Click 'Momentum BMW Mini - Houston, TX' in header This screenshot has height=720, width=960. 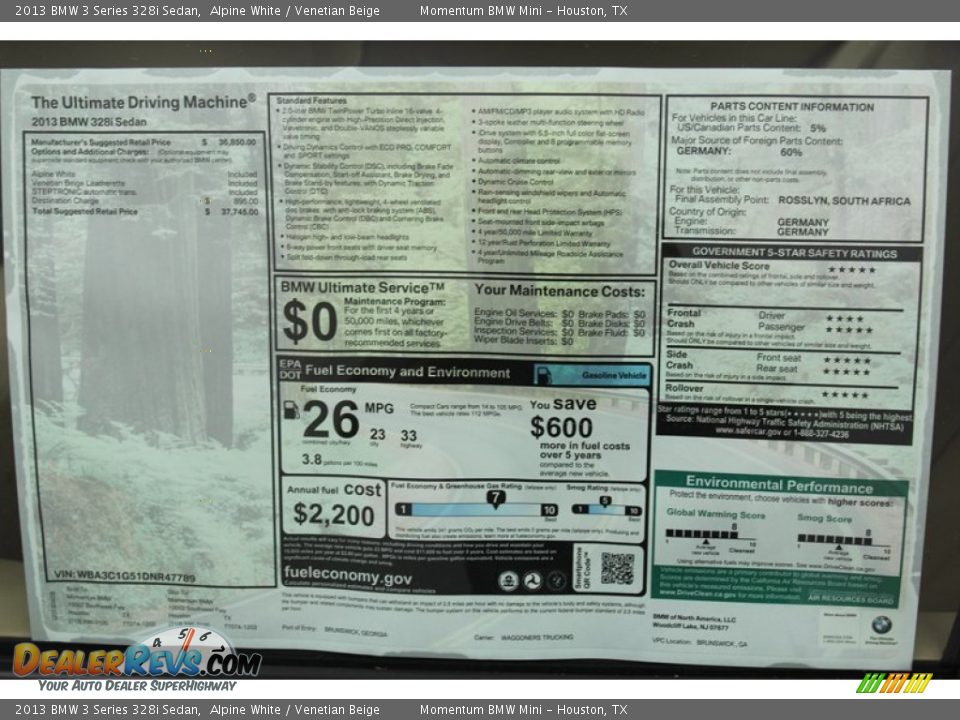point(523,11)
